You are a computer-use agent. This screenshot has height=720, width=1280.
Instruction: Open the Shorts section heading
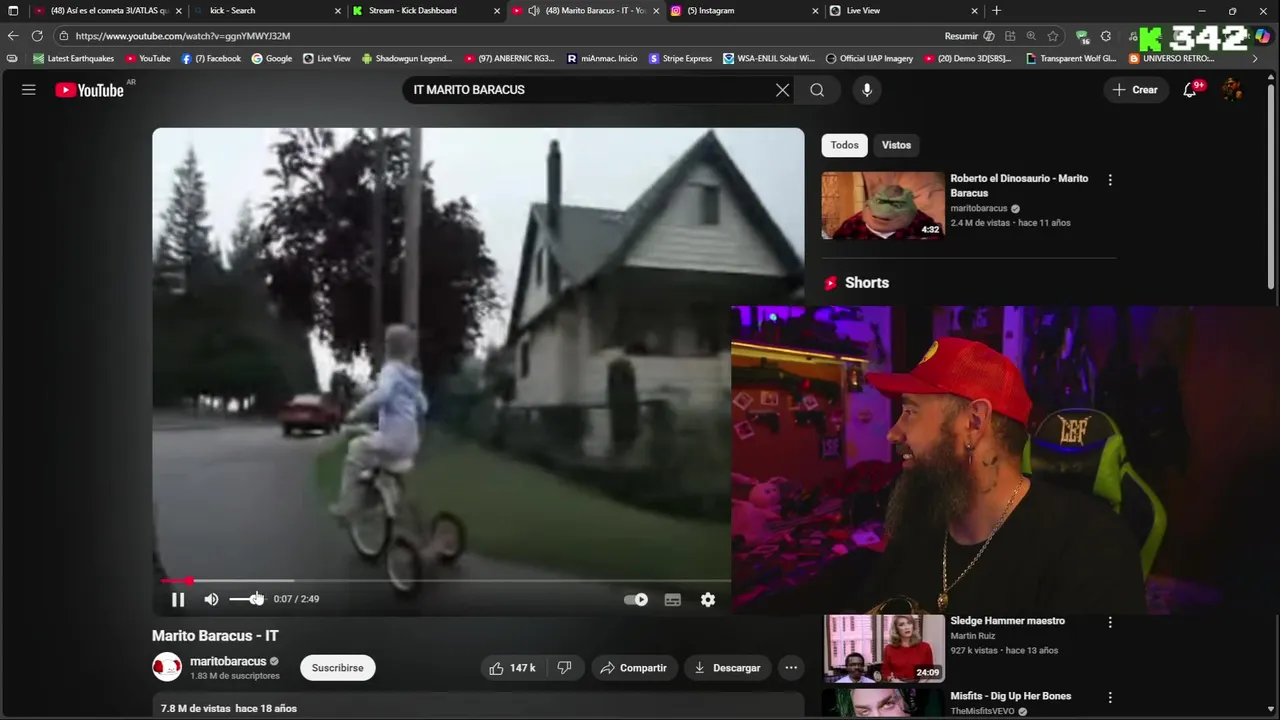[867, 283]
